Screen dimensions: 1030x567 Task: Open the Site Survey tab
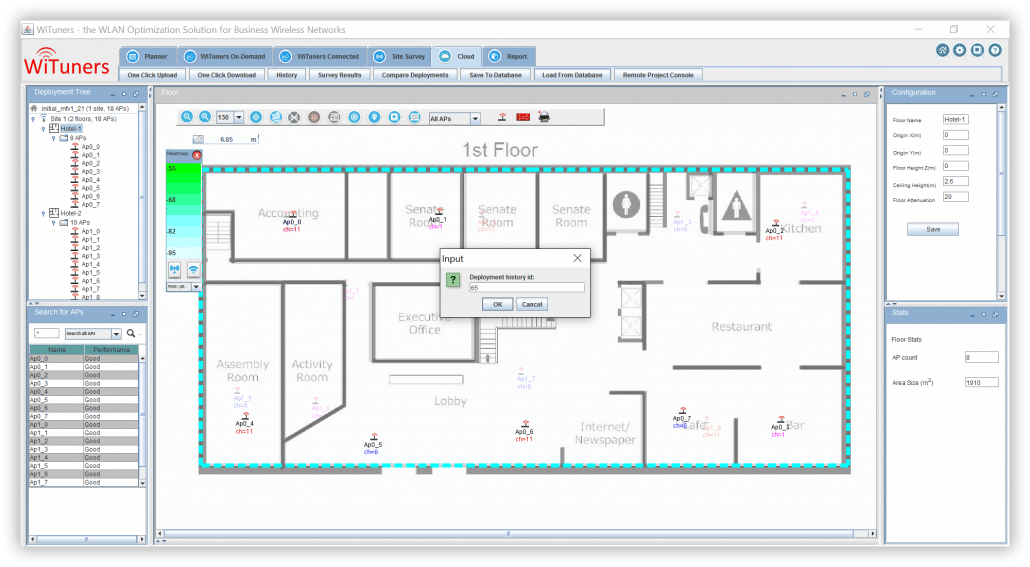click(399, 57)
